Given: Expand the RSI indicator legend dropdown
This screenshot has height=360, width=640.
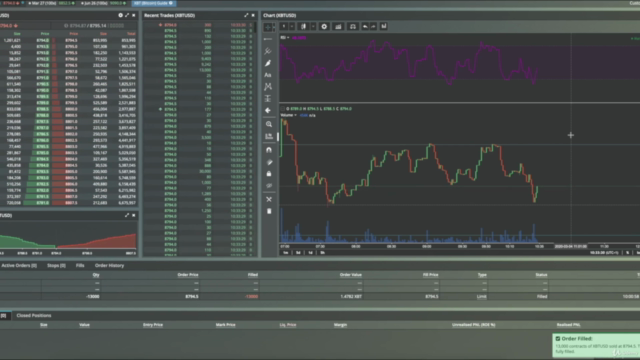Looking at the screenshot, I should [288, 38].
